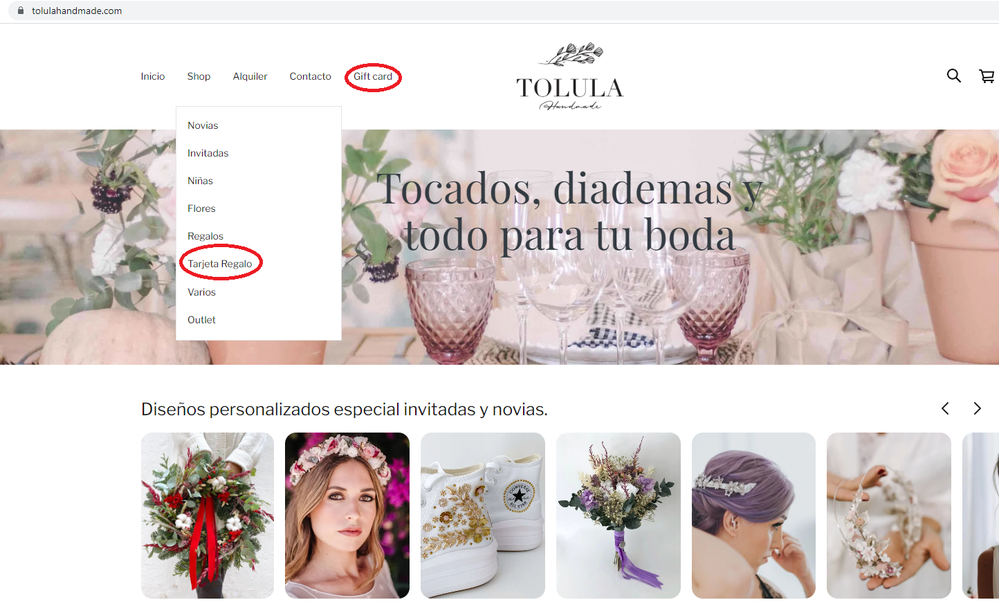Open the purple ribbon bouquet thumbnail
This screenshot has width=999, height=614.
tap(618, 515)
